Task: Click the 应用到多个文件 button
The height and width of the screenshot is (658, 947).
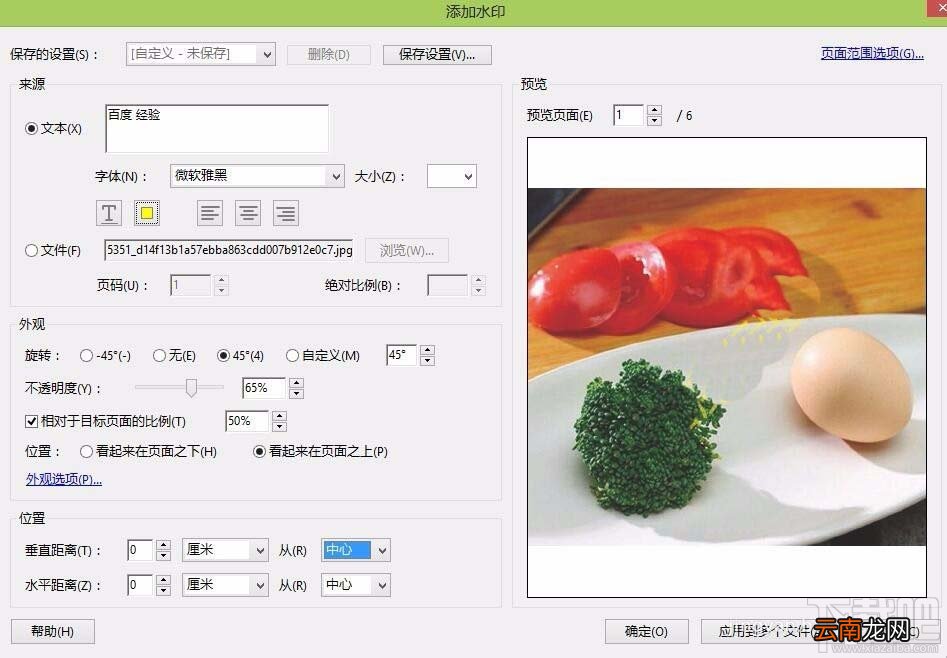Action: click(763, 631)
